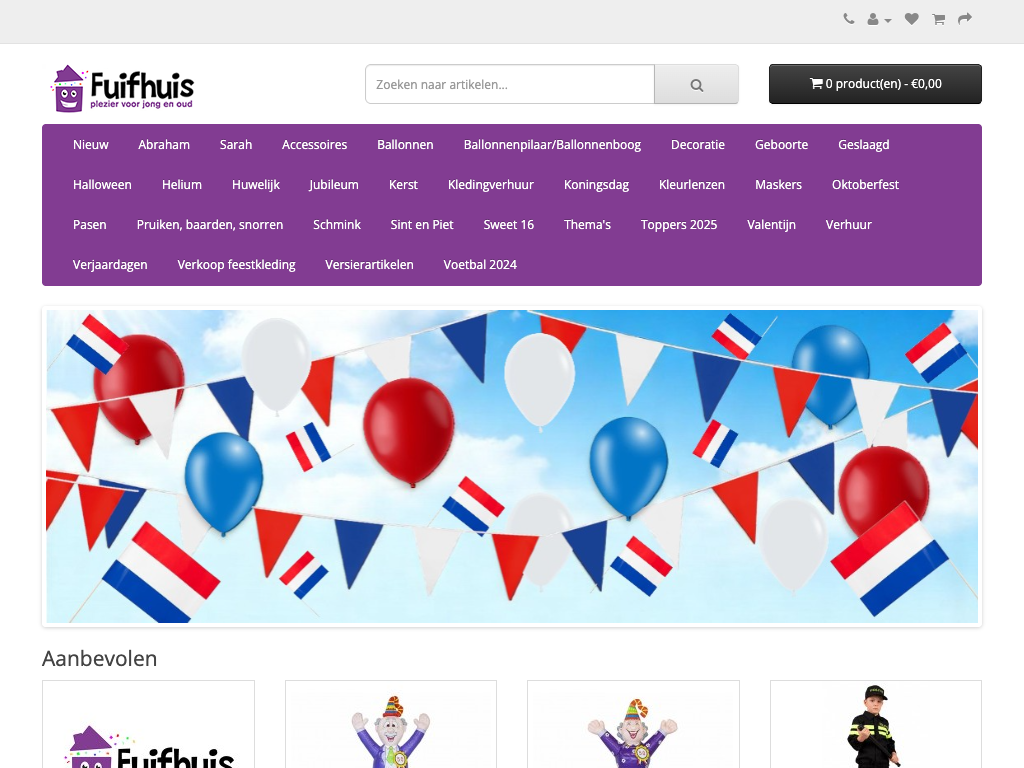Open the 0 product(en) cart button
This screenshot has width=1024, height=768.
875,84
